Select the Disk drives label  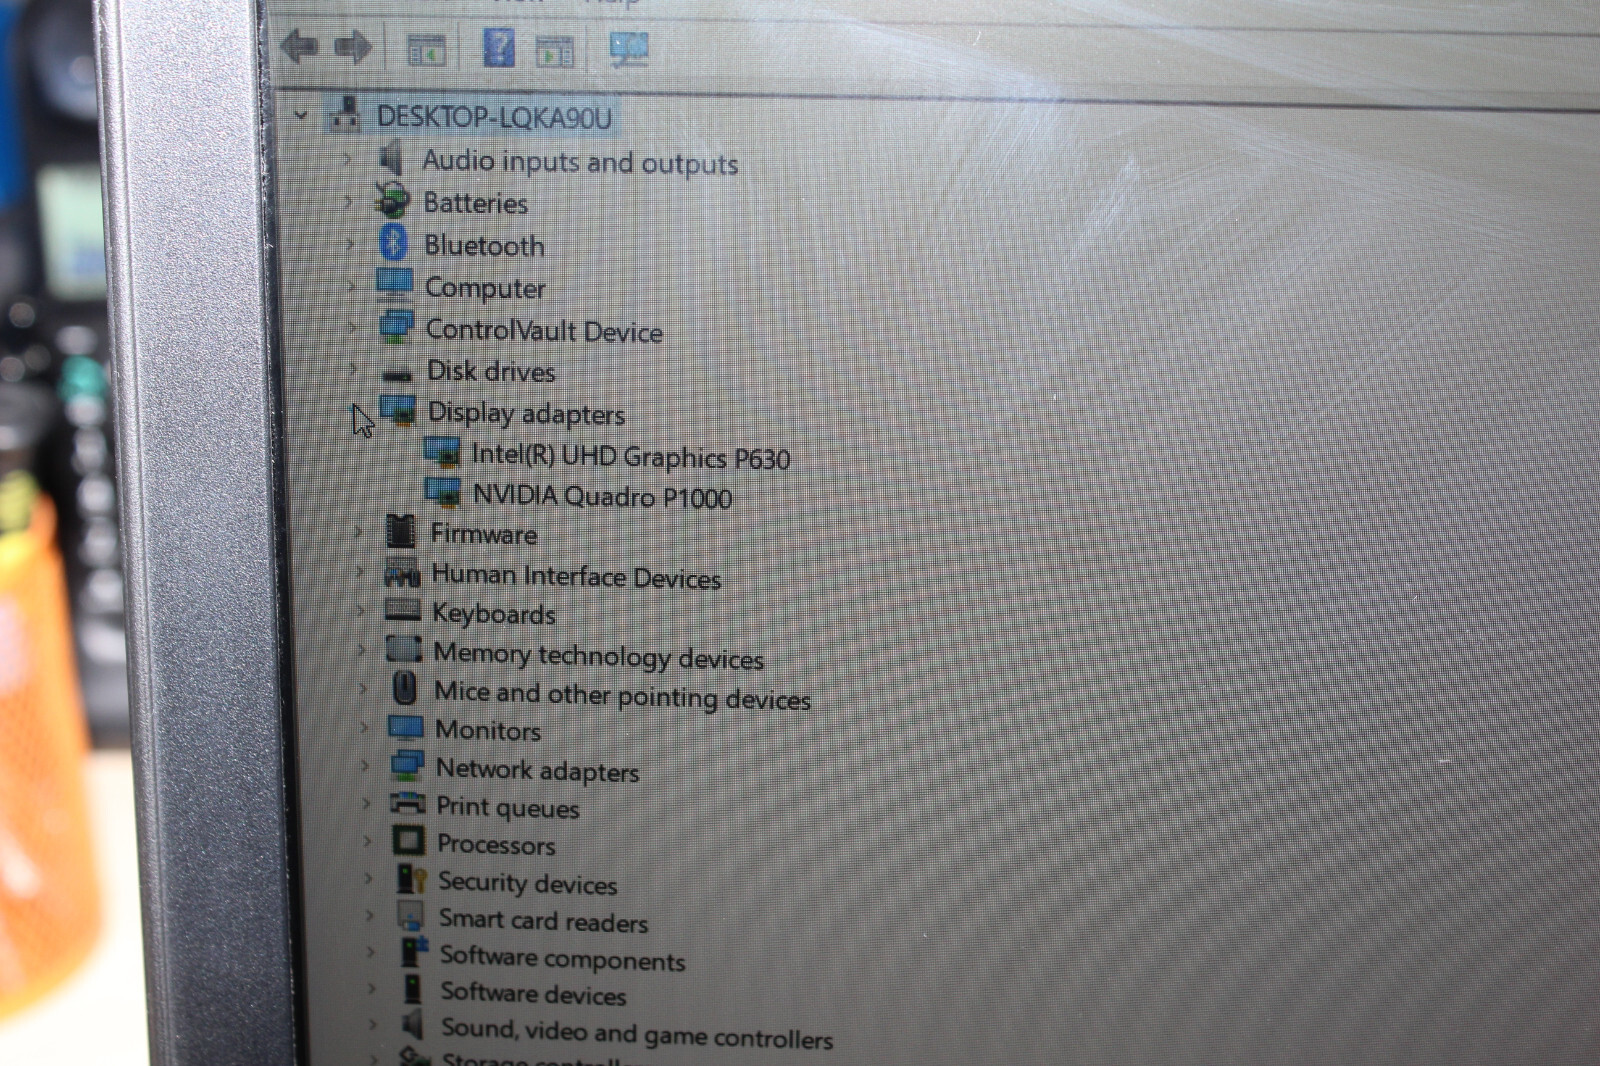click(x=491, y=371)
